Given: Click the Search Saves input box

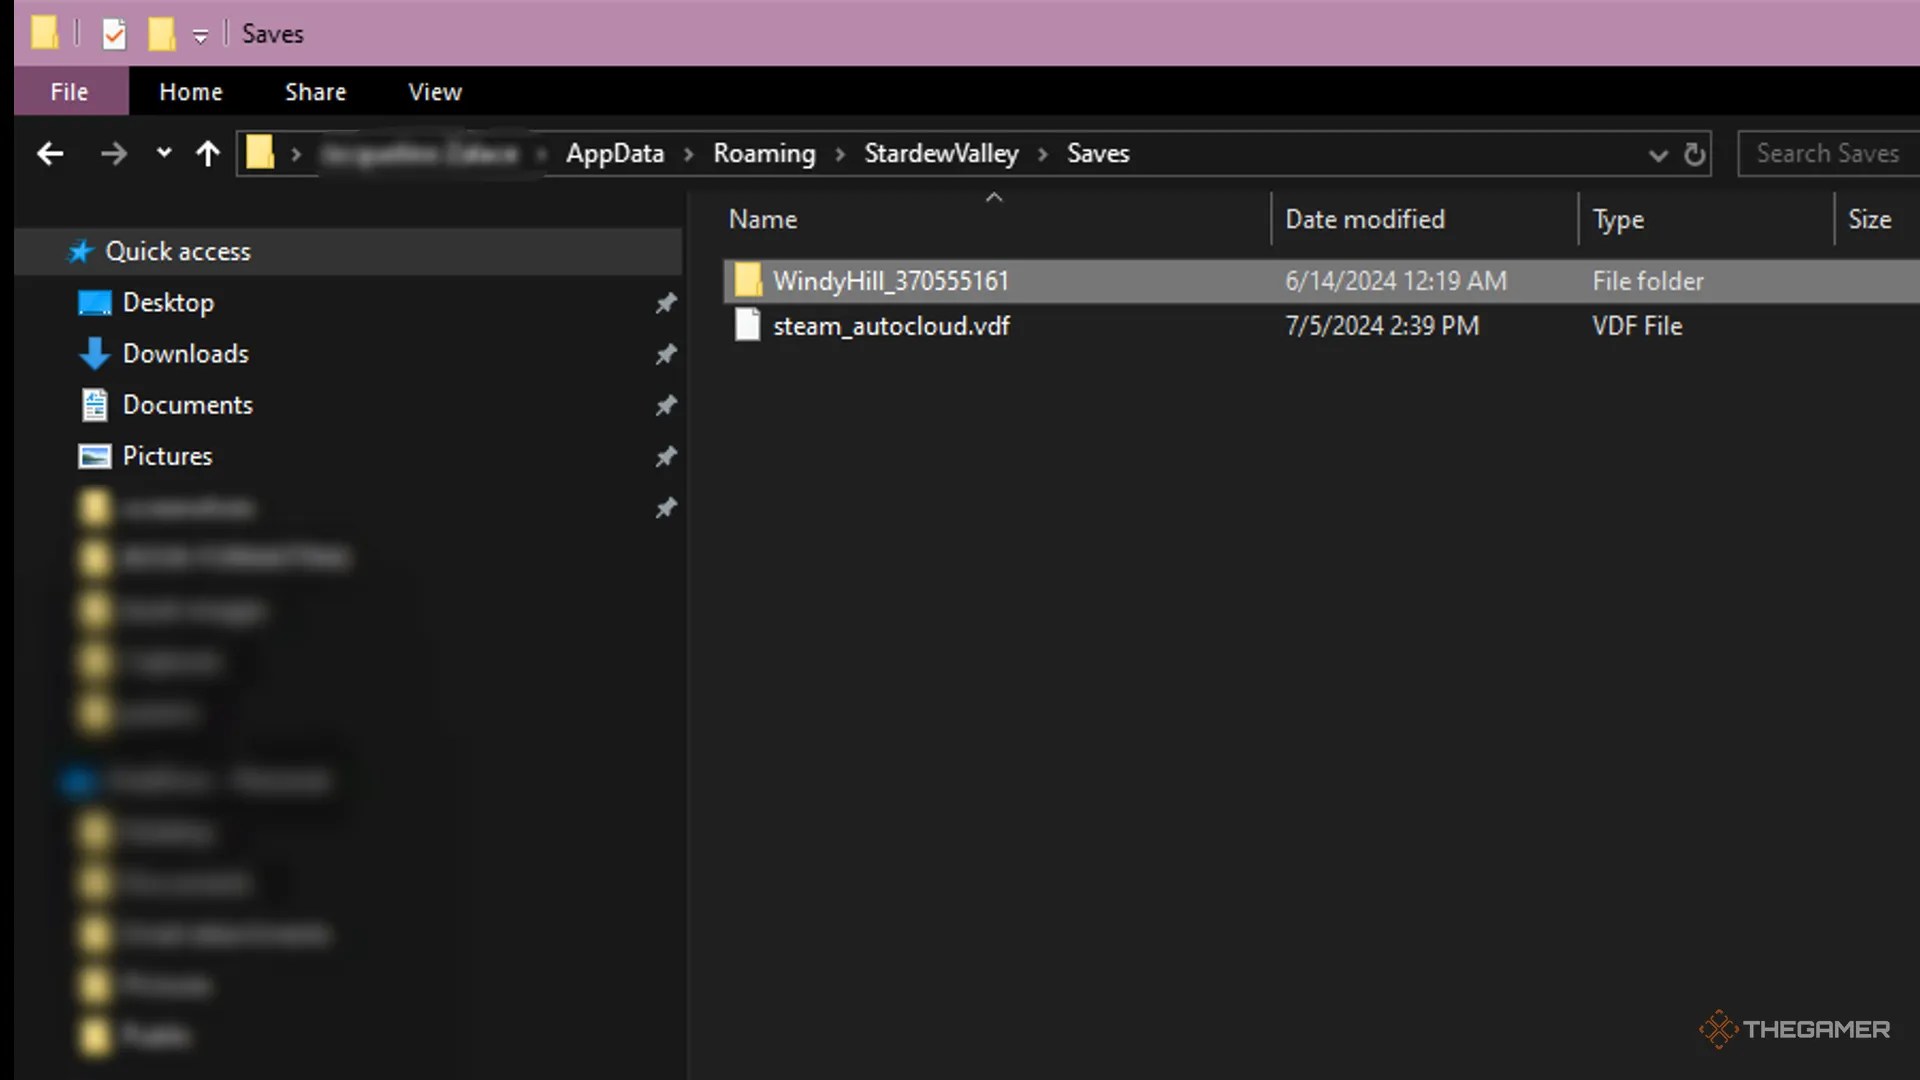Looking at the screenshot, I should [1827, 154].
